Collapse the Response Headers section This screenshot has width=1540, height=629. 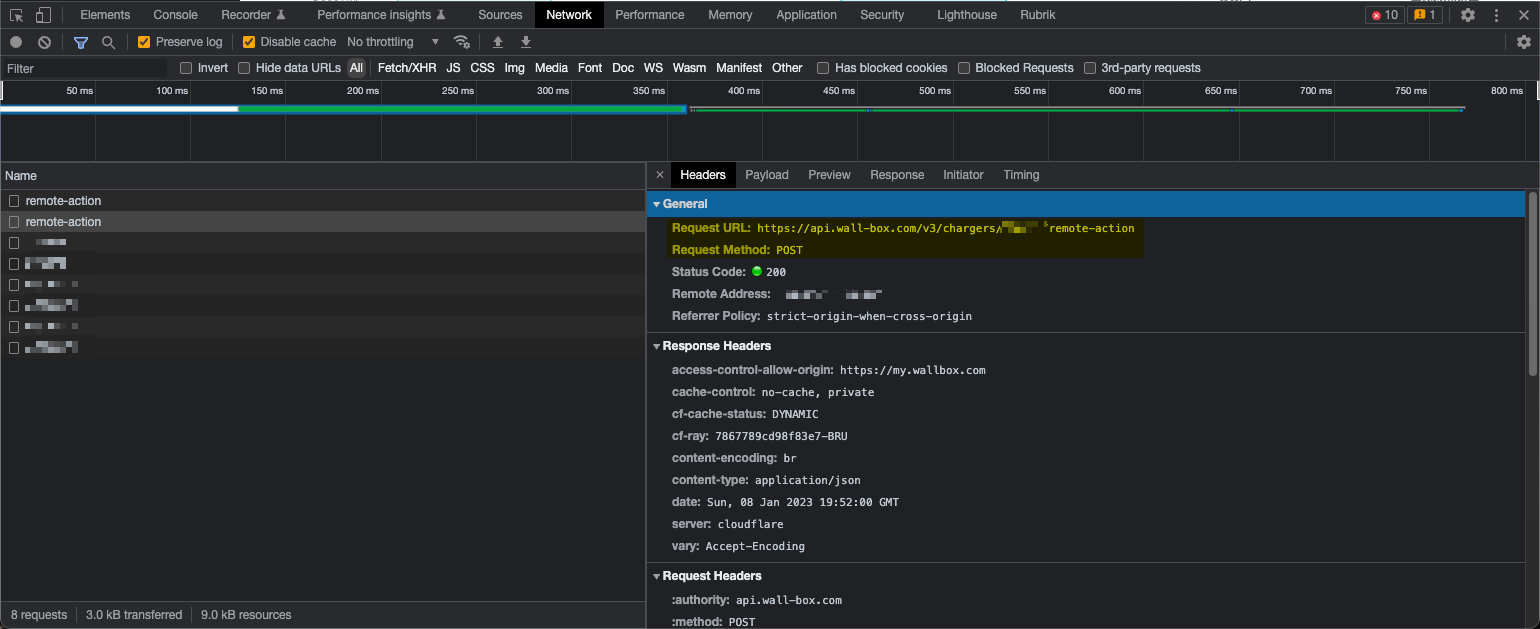coord(657,346)
